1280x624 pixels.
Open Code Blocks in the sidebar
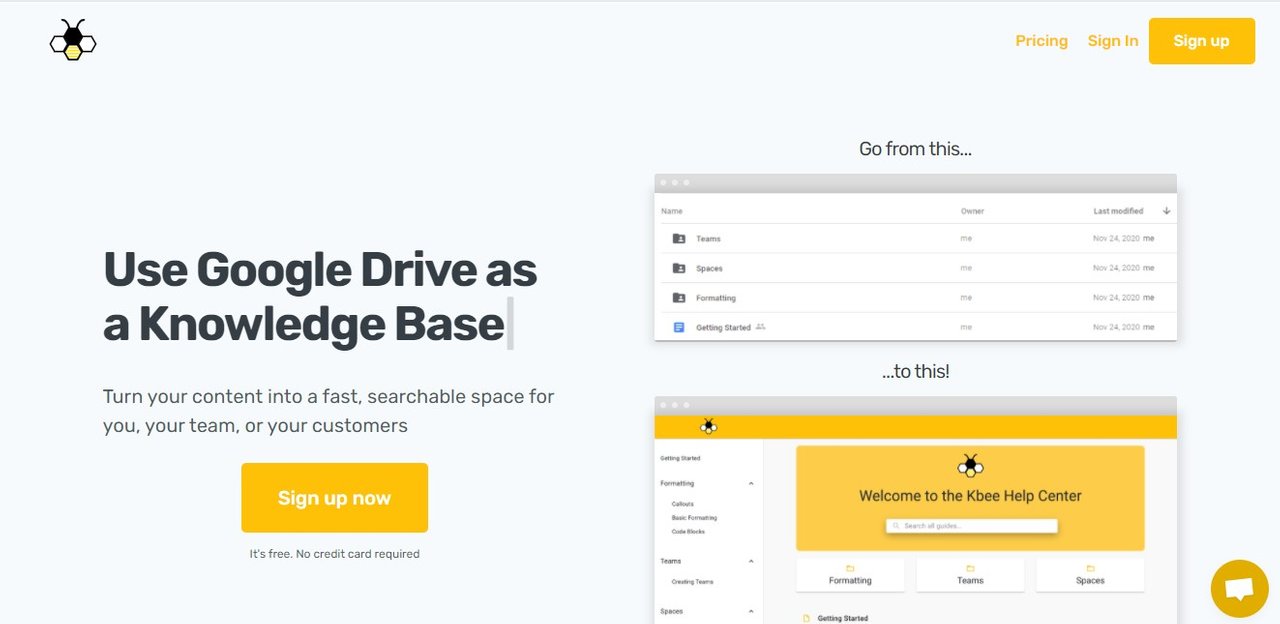(x=688, y=531)
